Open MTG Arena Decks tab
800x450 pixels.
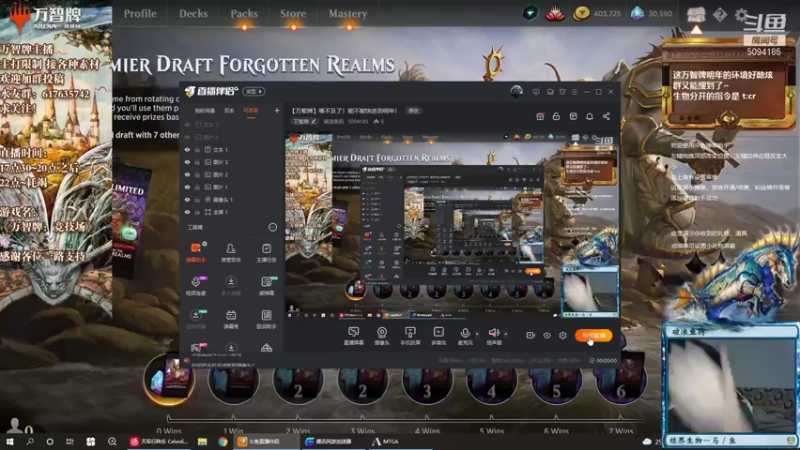[x=193, y=14]
